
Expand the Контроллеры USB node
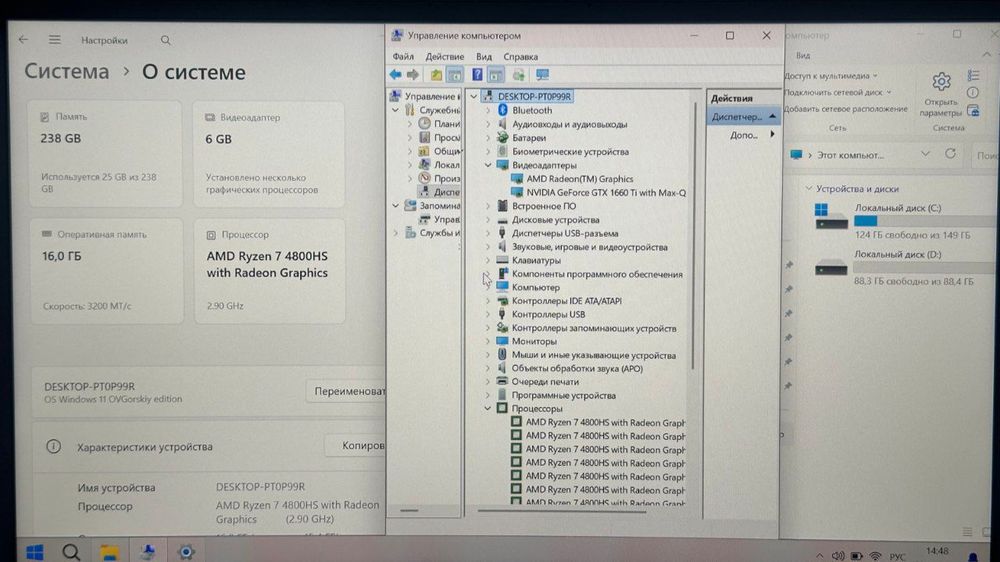[488, 314]
